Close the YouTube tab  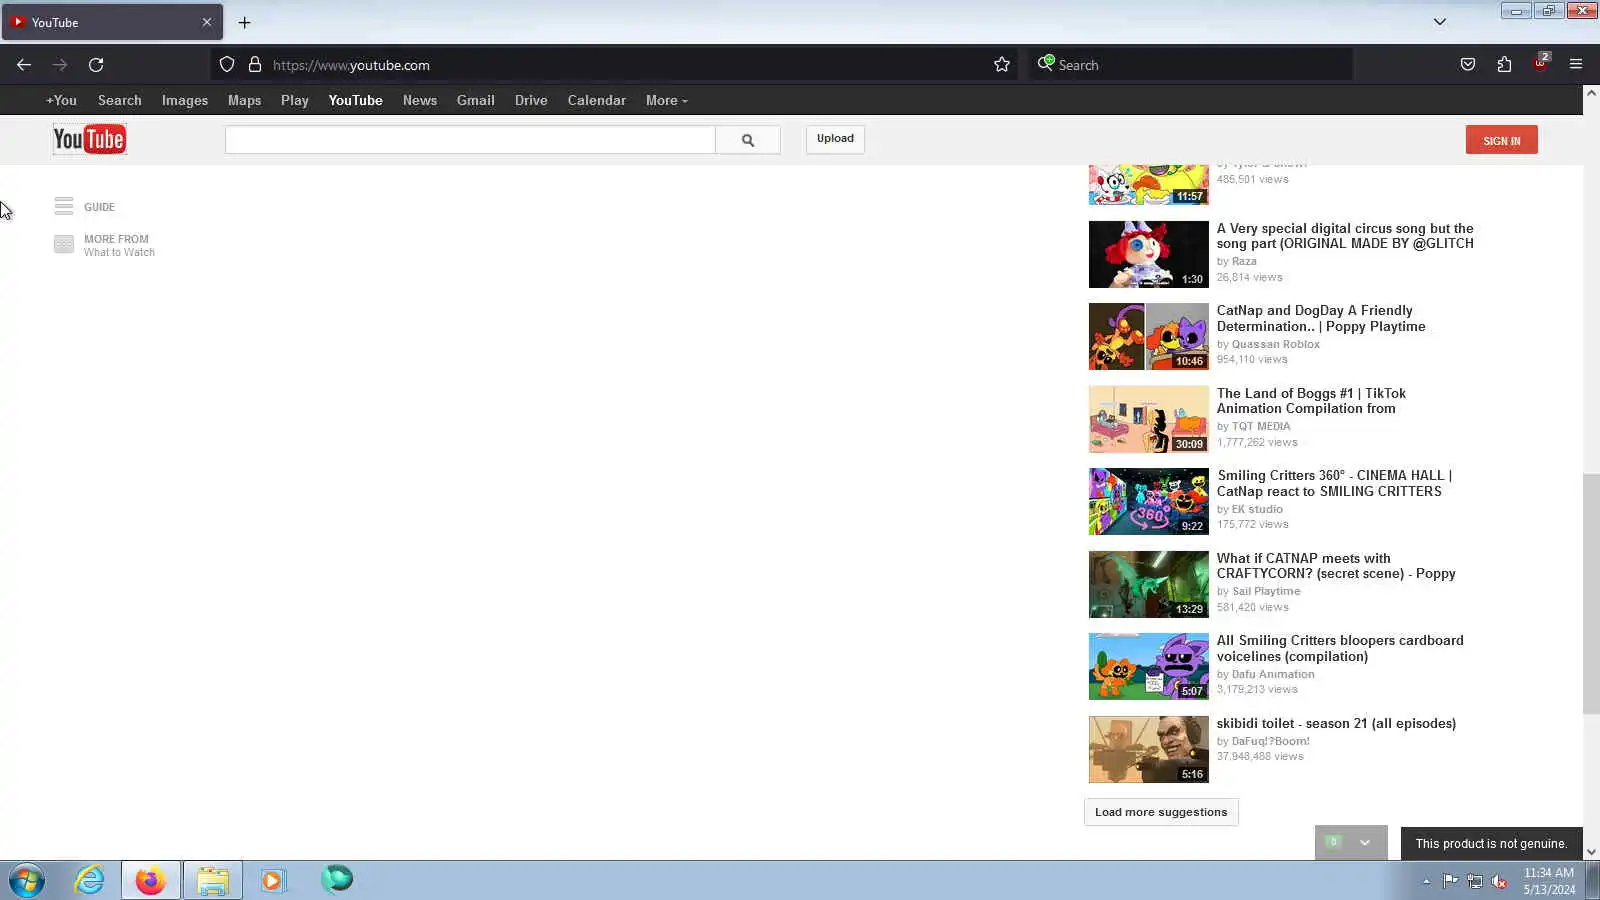207,22
